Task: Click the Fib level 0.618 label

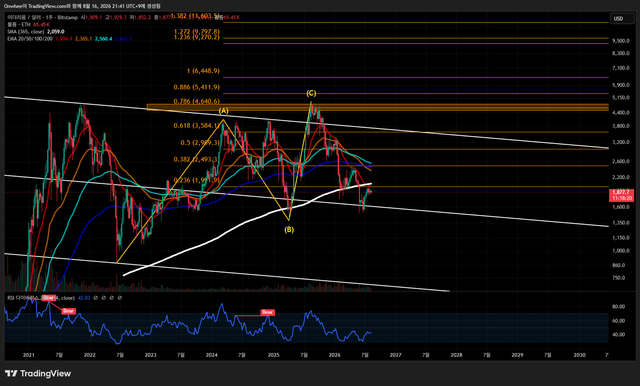Action: click(x=197, y=125)
